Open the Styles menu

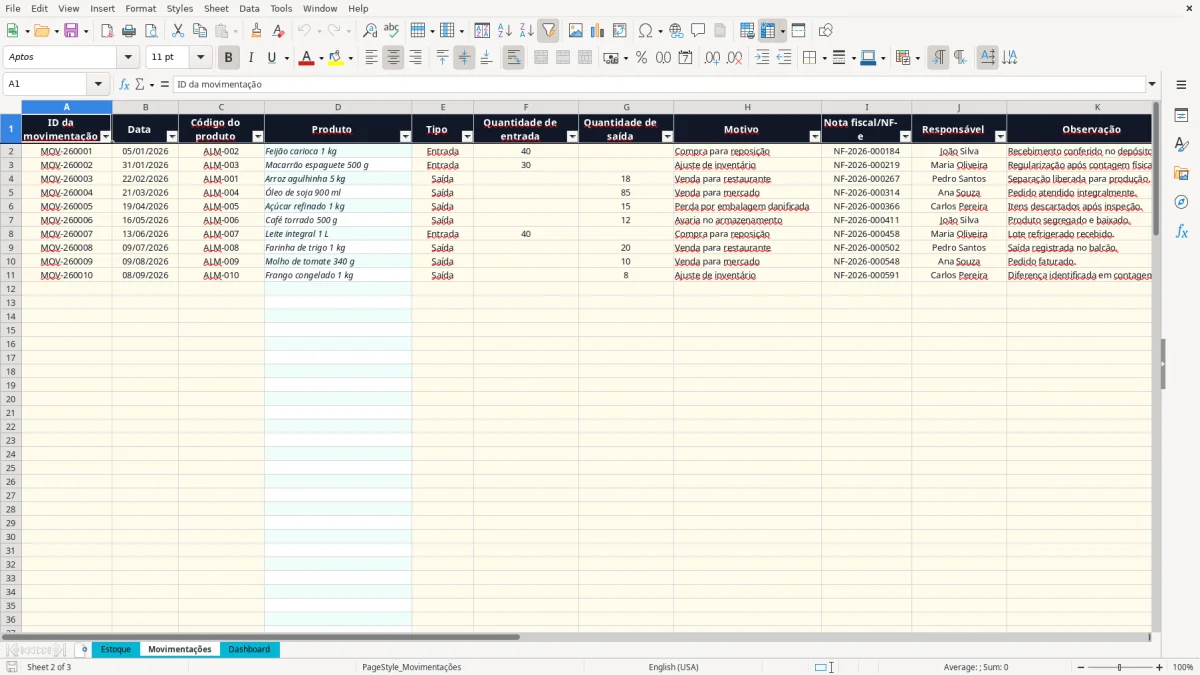tap(180, 8)
